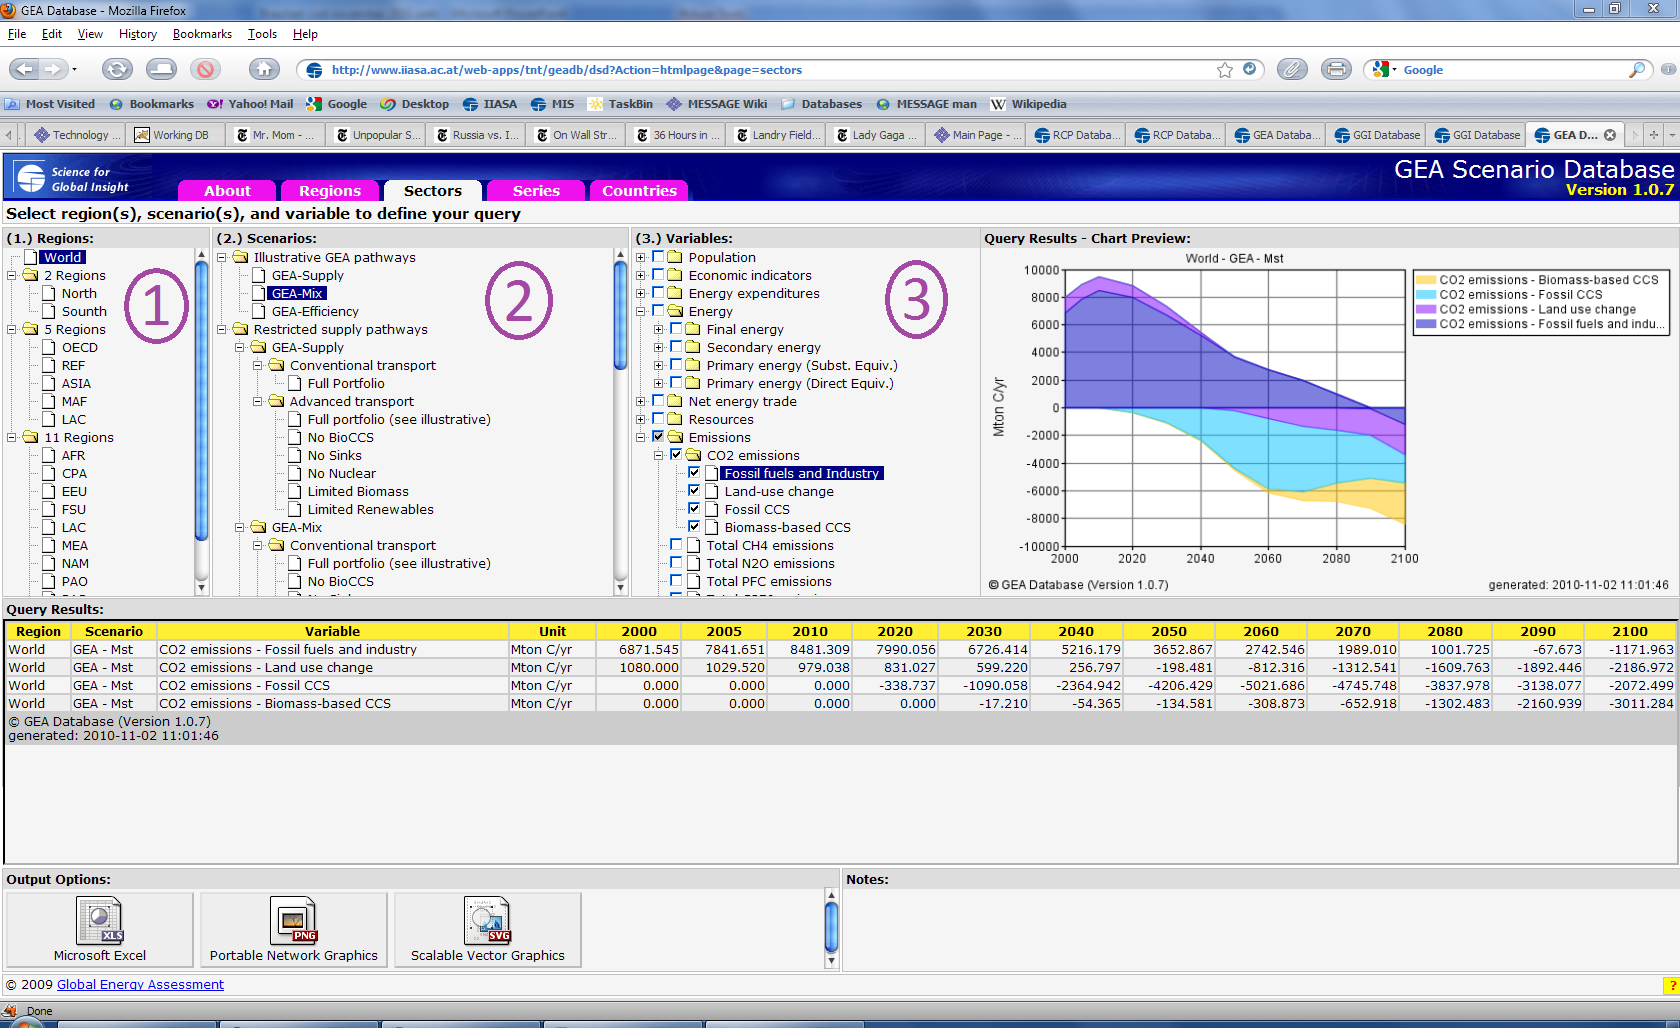This screenshot has height=1028, width=1680.
Task: Click the Science for Global Insight logo
Action: pyautogui.click(x=72, y=179)
